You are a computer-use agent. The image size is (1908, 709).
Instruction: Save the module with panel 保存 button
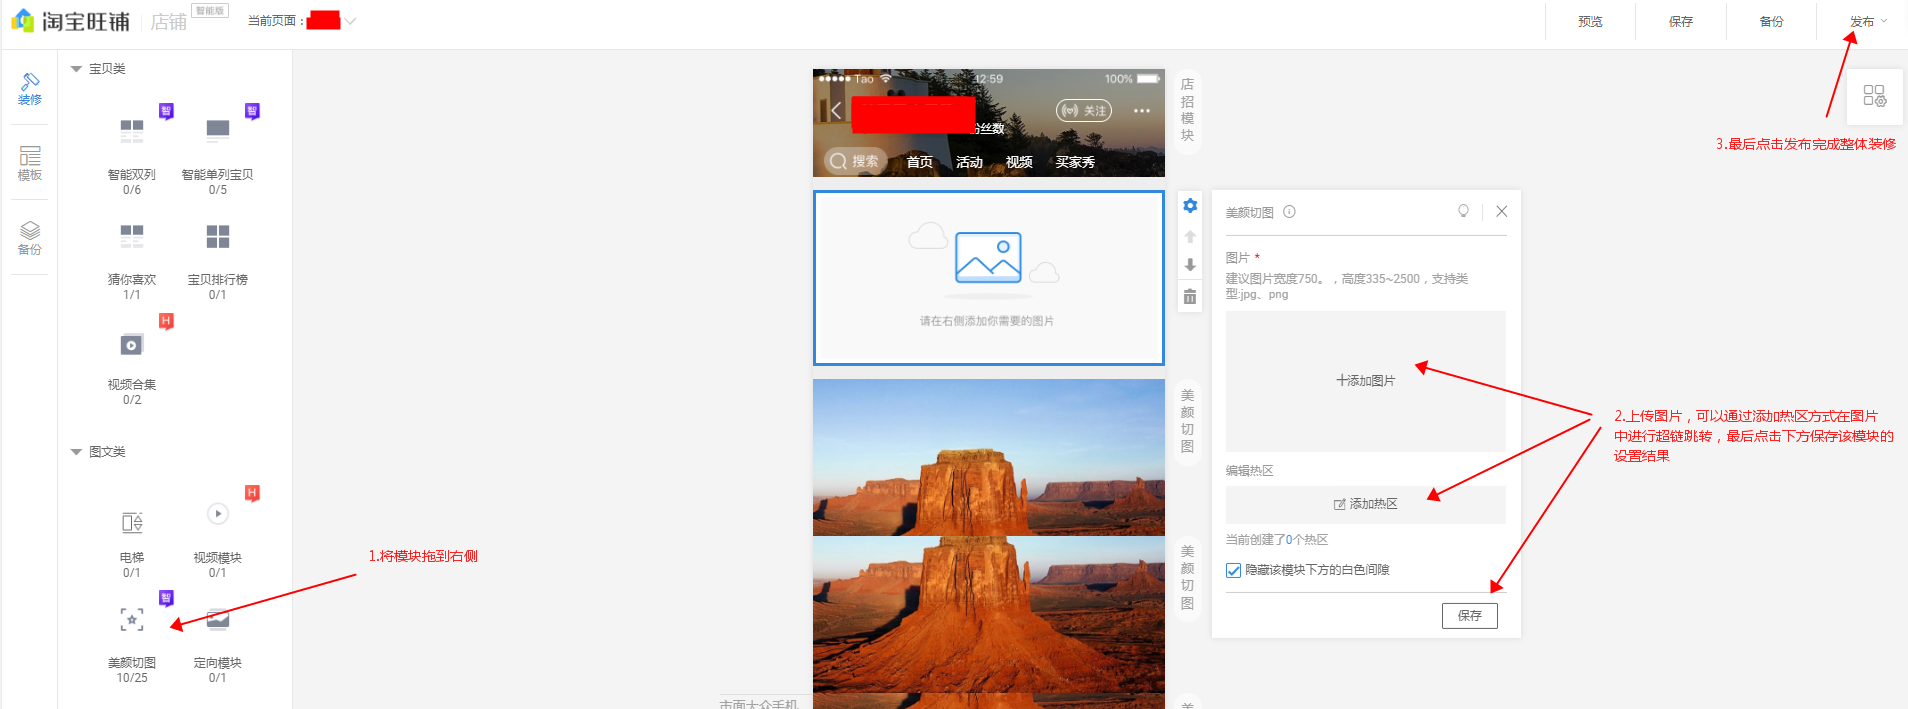tap(1470, 616)
